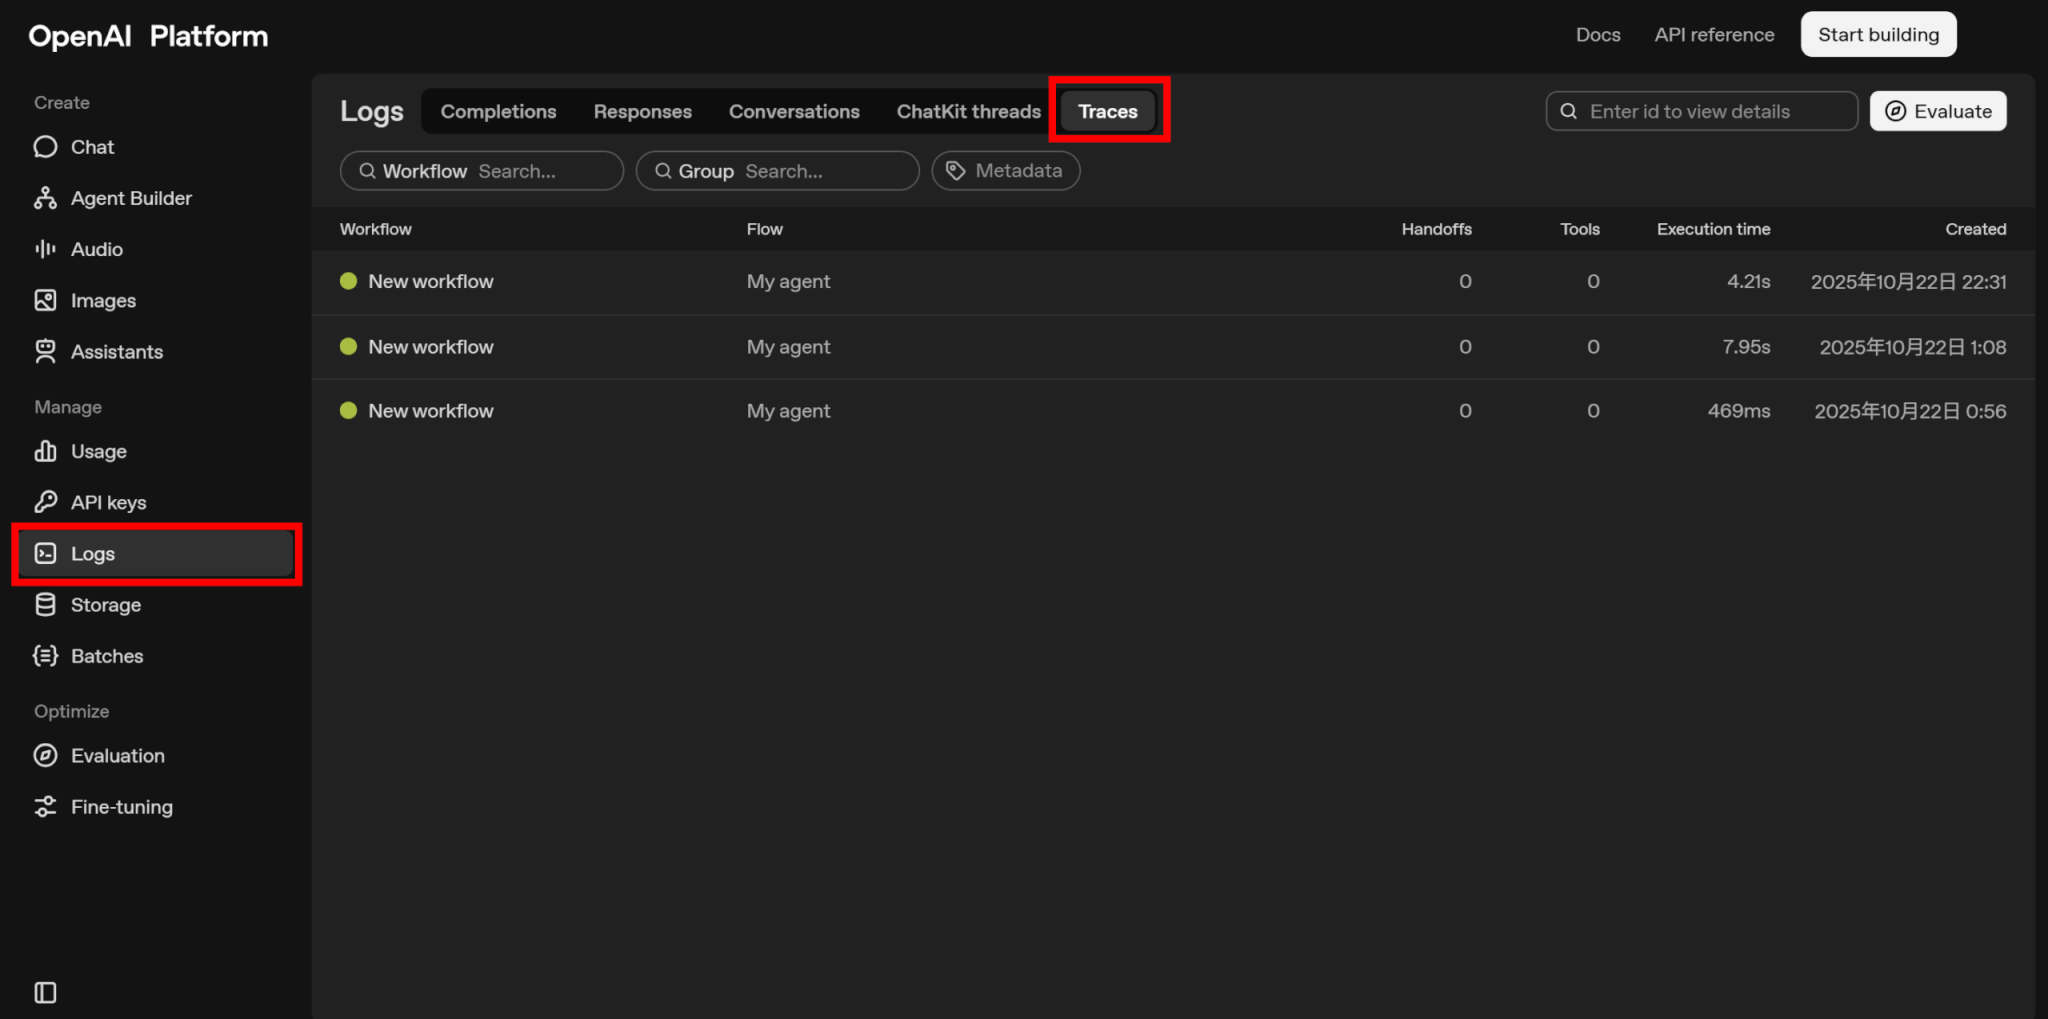The image size is (2048, 1019).
Task: Open Agent Builder in the sidebar
Action: (x=130, y=198)
